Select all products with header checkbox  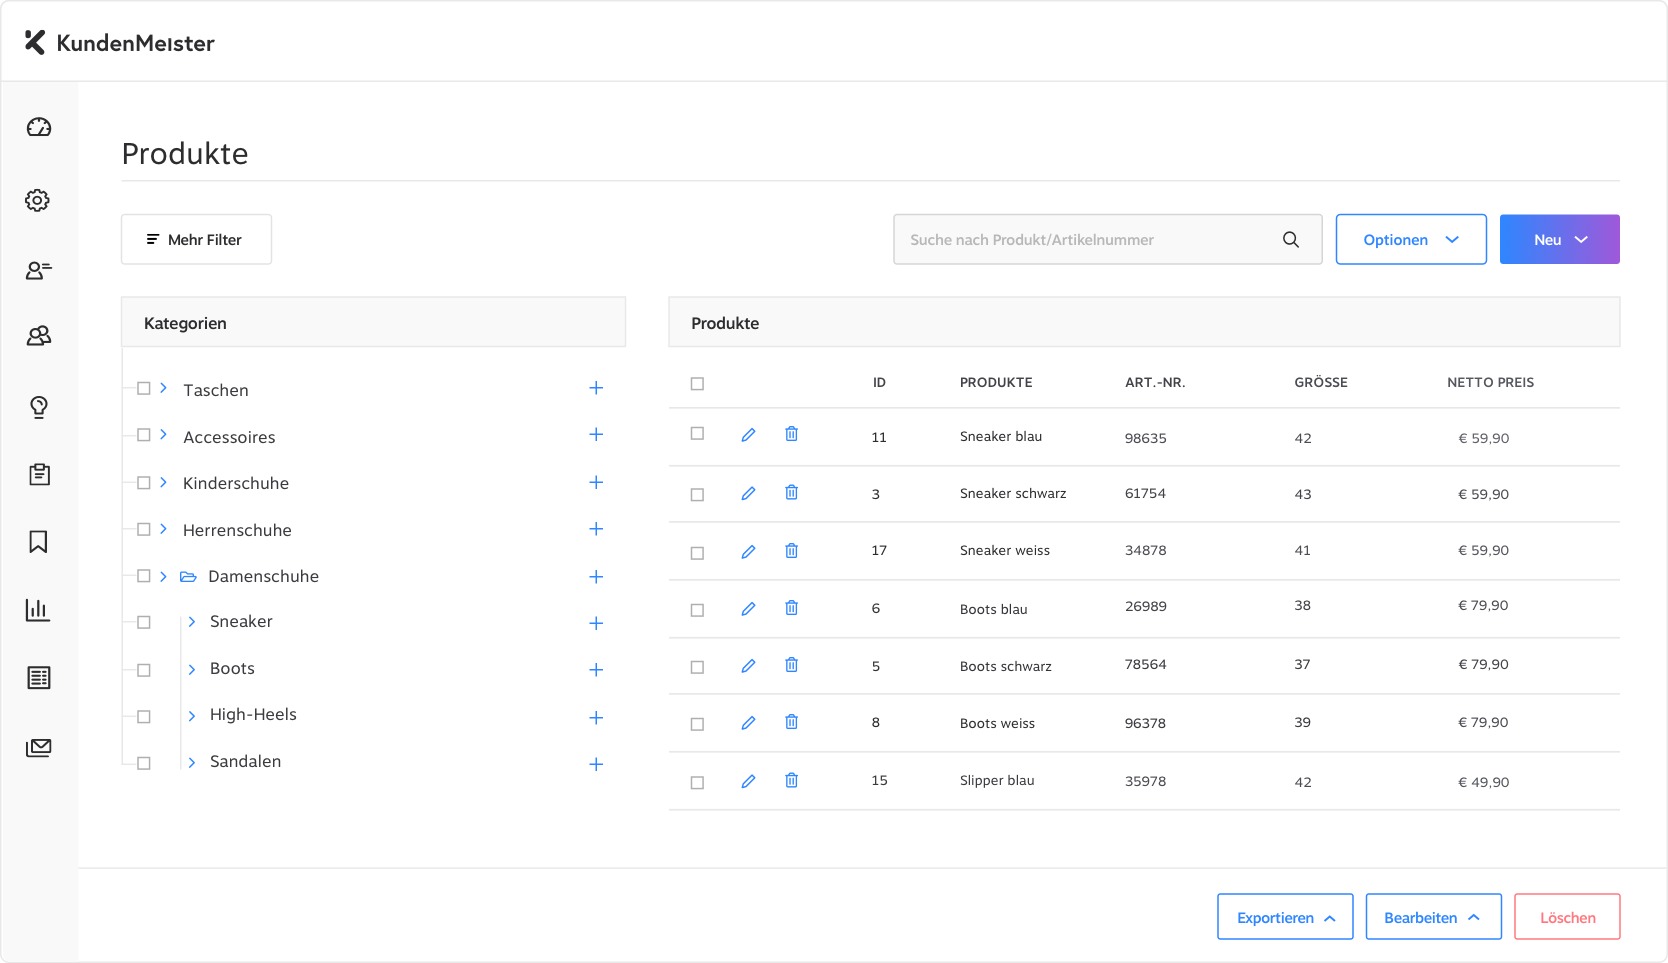pos(697,383)
